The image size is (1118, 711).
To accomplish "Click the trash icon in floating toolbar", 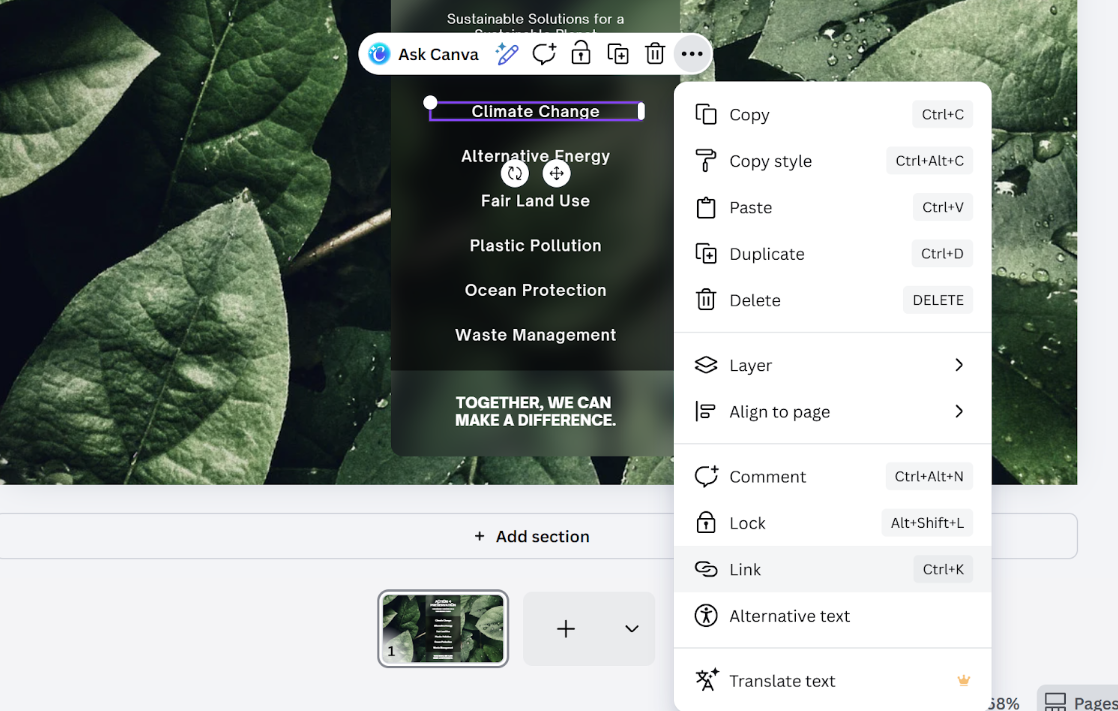I will [x=655, y=54].
